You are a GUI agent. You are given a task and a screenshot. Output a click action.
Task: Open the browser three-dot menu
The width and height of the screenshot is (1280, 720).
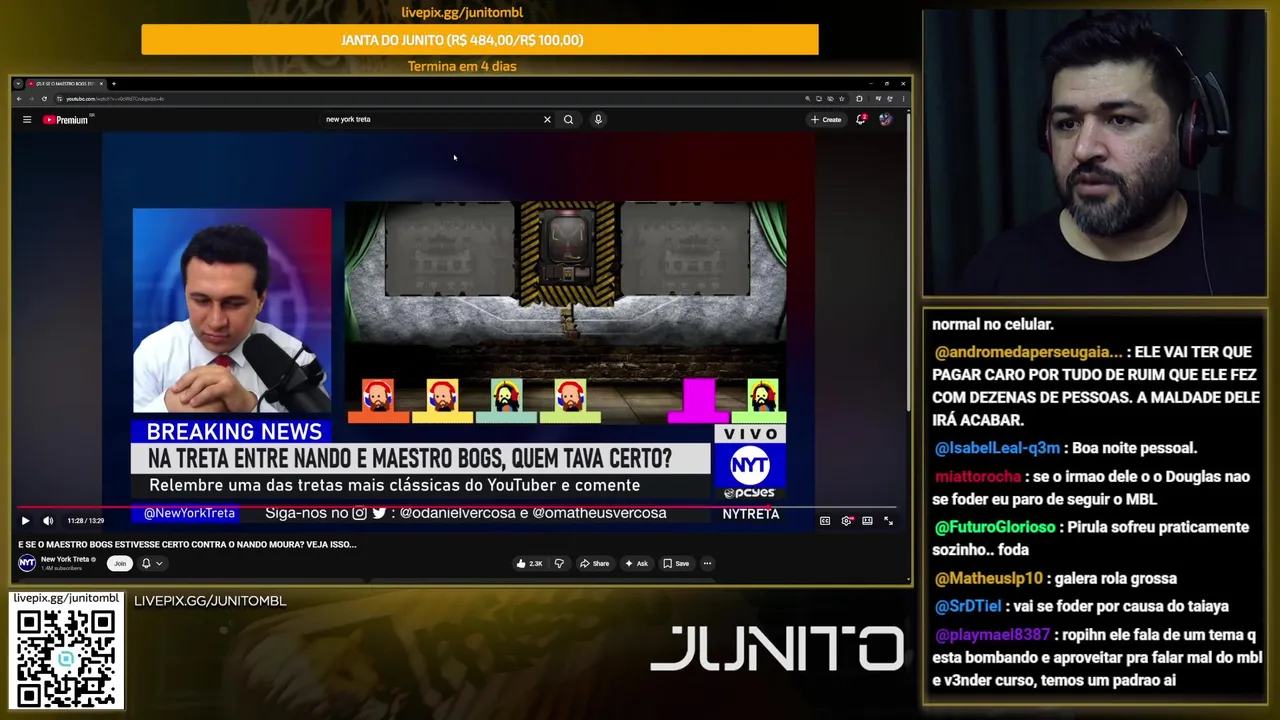click(903, 98)
